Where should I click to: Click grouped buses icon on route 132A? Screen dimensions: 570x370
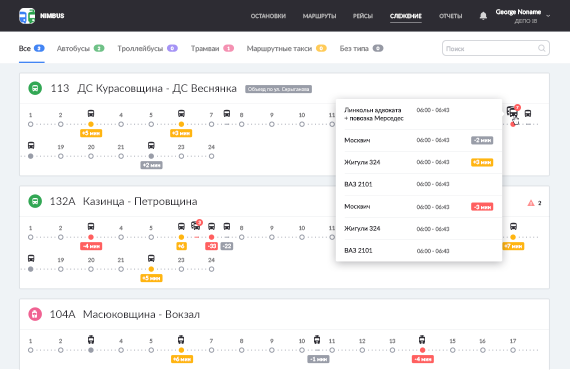point(196,226)
